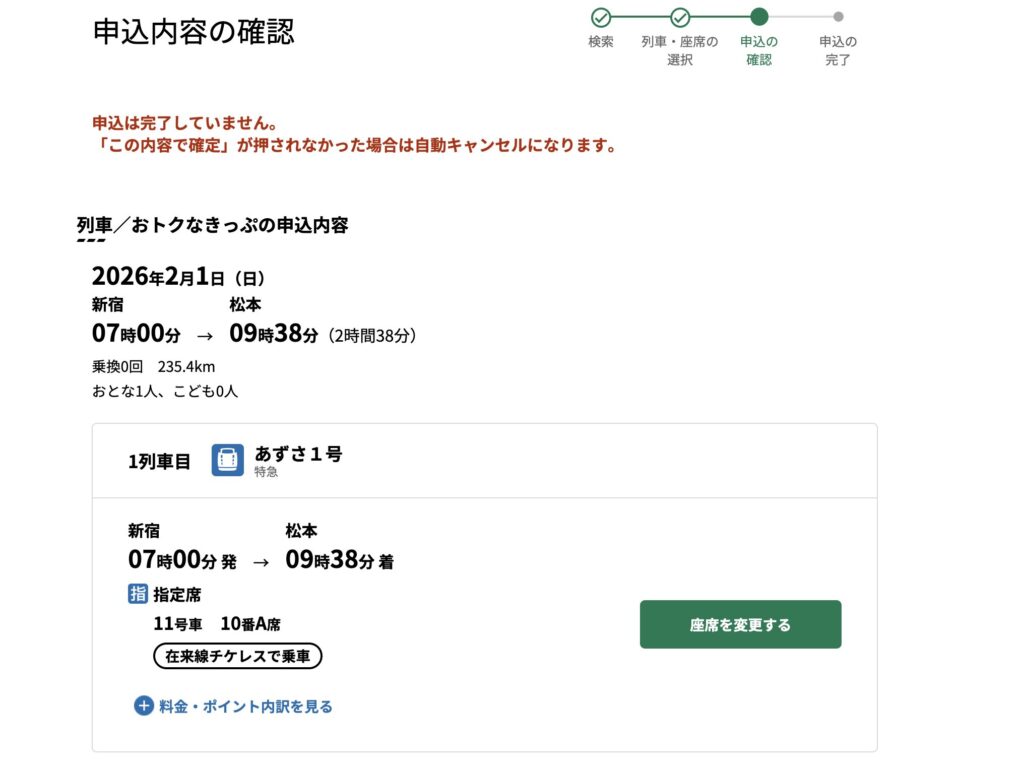The width and height of the screenshot is (1024, 766).
Task: Click the checkmark icon above 検索
Action: click(601, 17)
